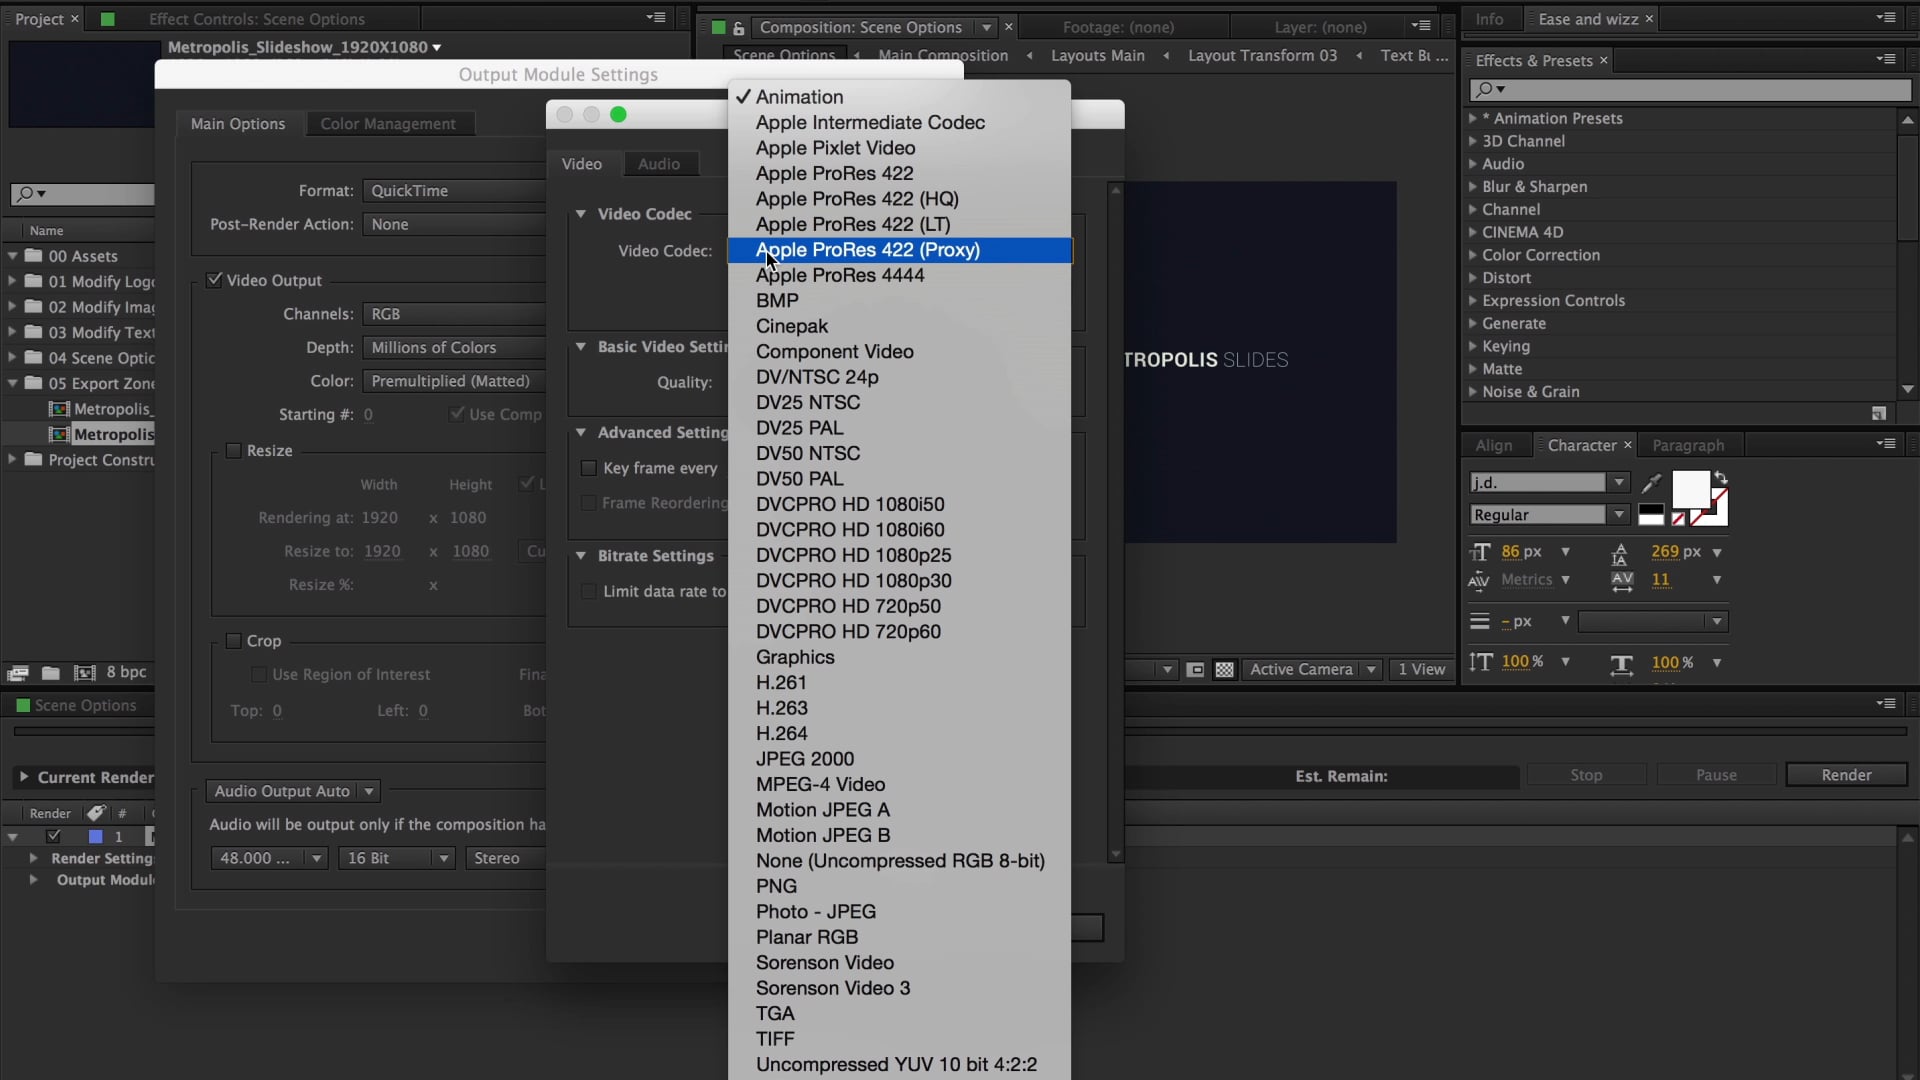
Task: Click the vertical scale icon
Action: pyautogui.click(x=1481, y=662)
